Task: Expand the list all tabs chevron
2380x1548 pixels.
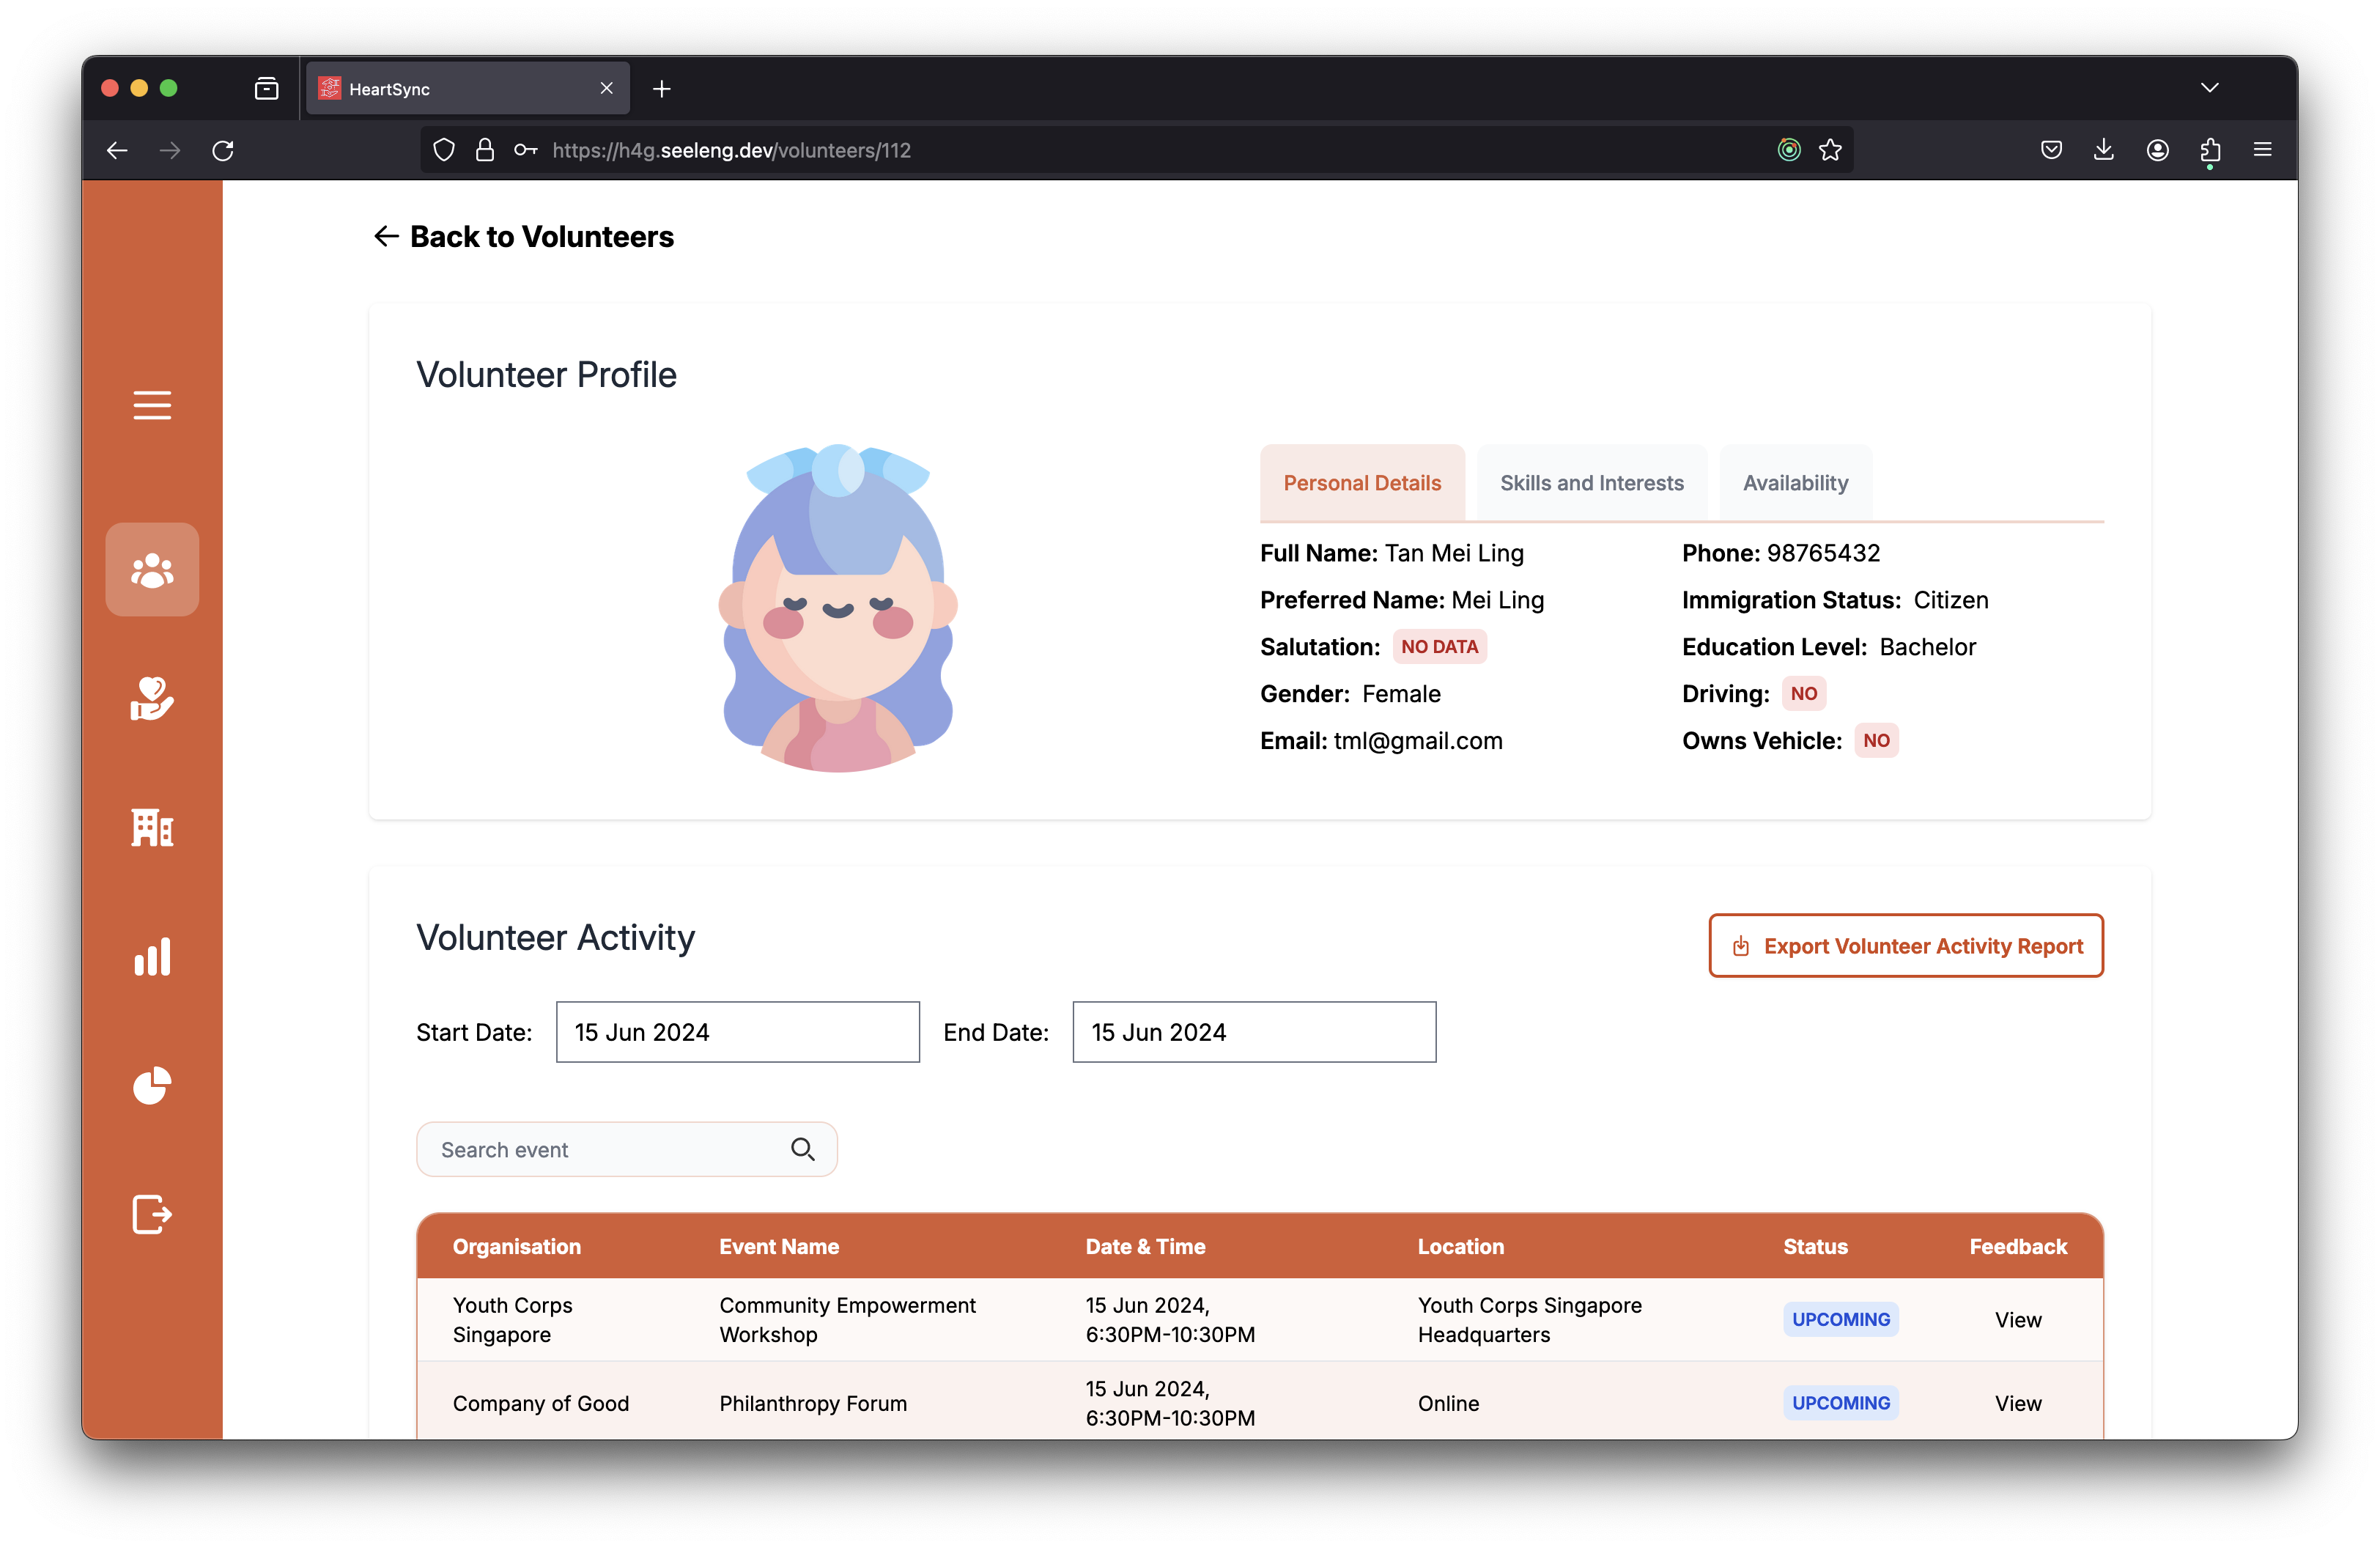Action: (2210, 88)
